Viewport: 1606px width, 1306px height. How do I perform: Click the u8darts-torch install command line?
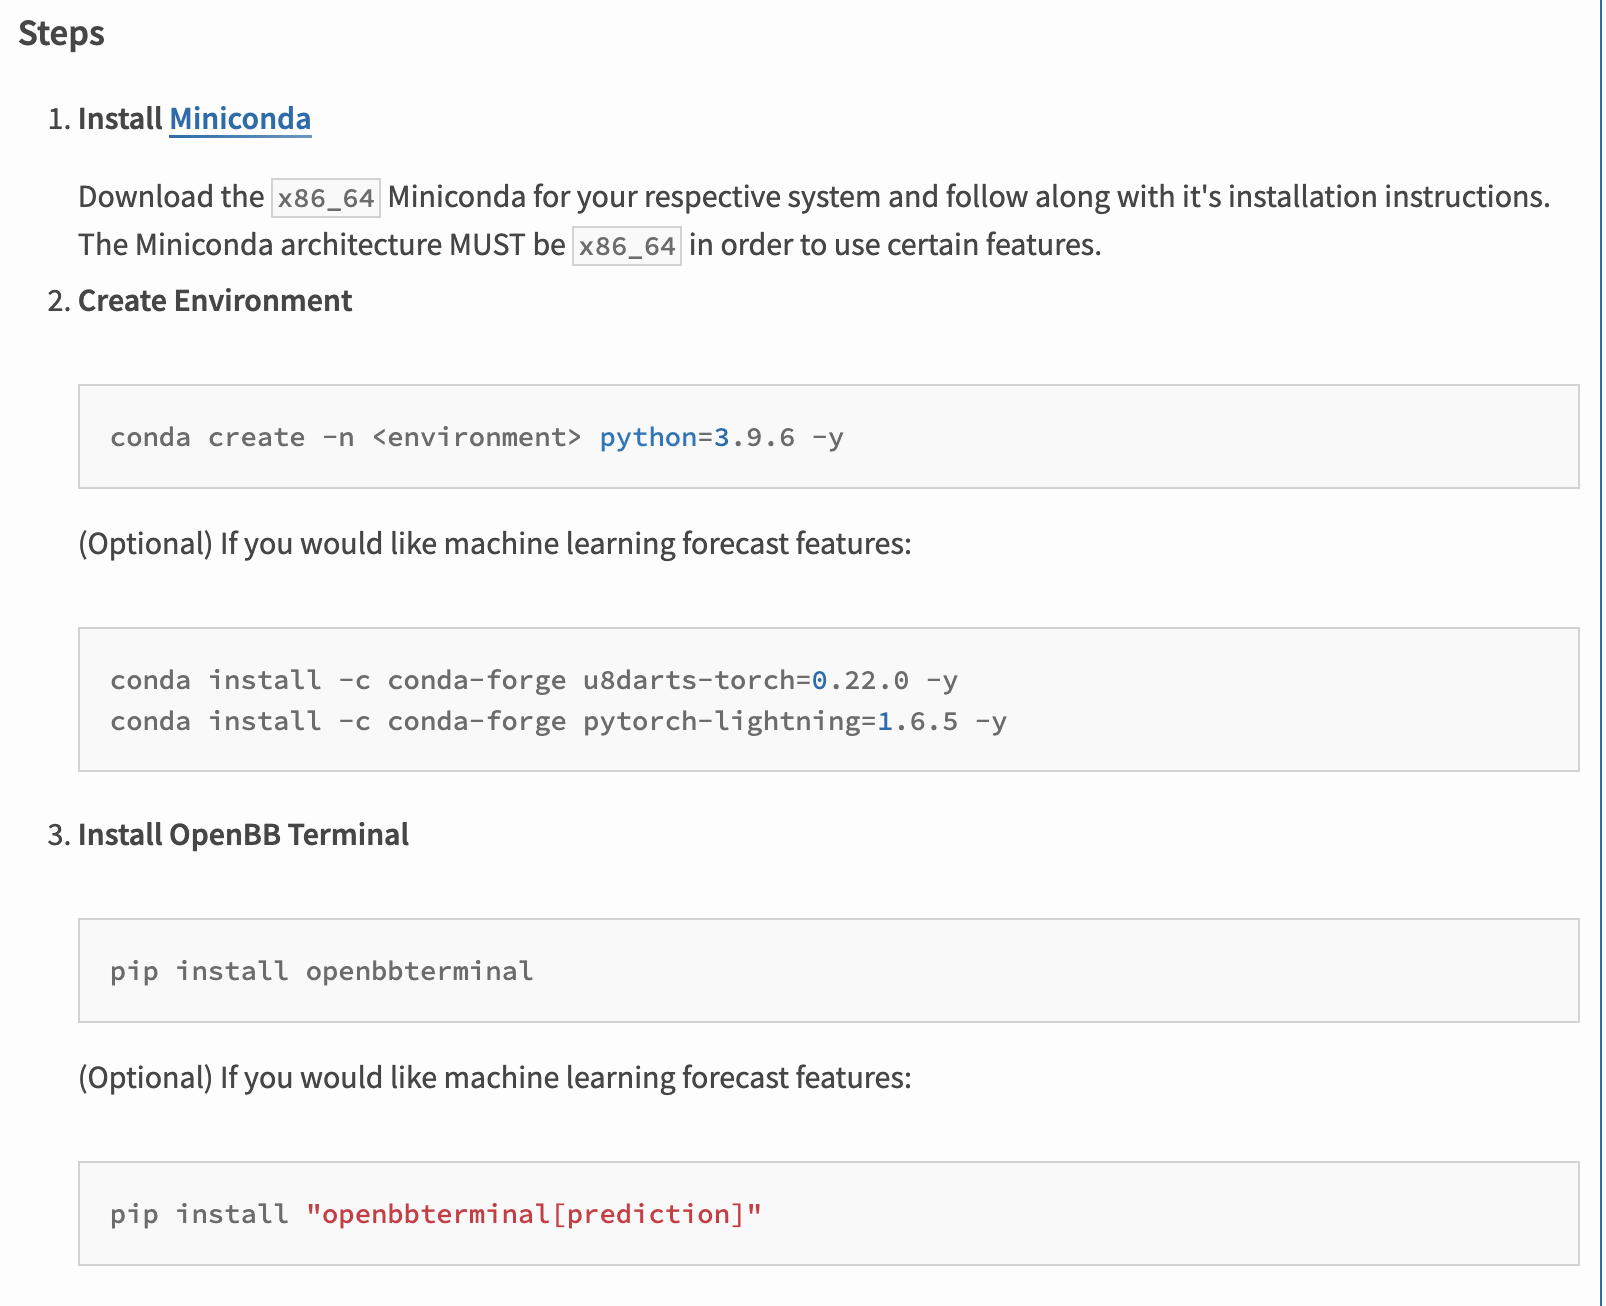[534, 679]
